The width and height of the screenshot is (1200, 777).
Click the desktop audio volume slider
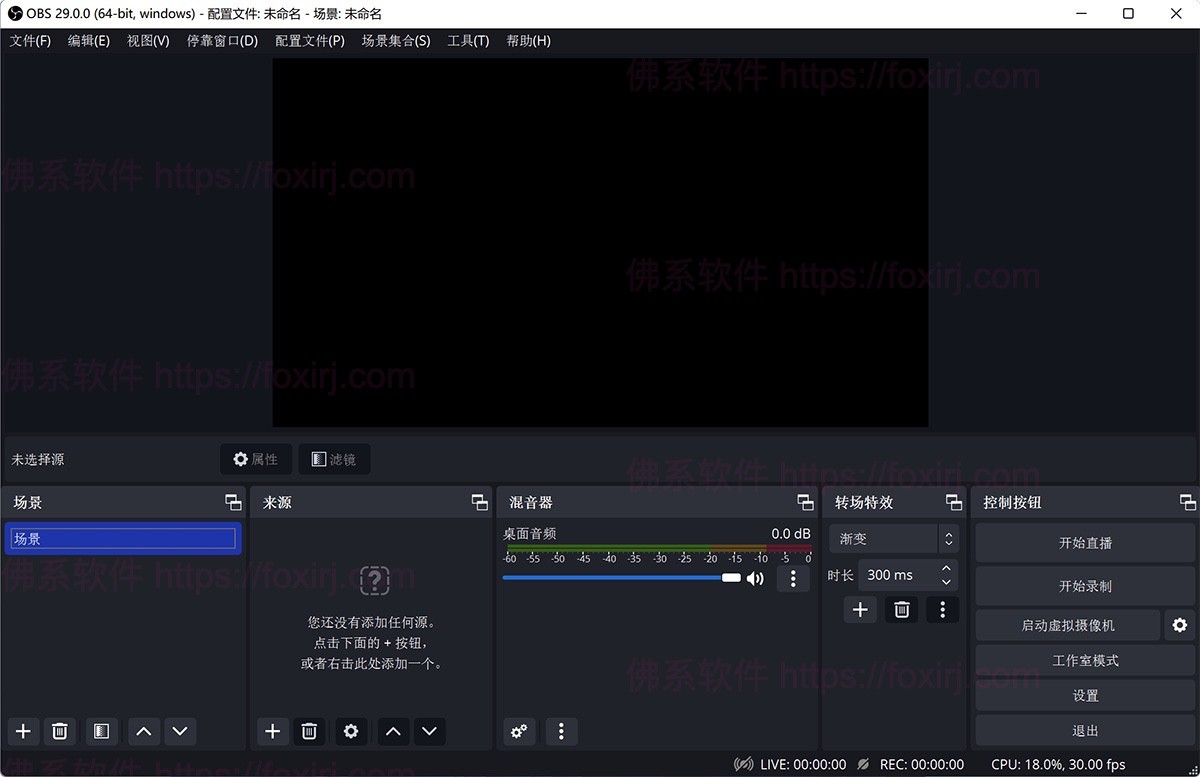click(x=620, y=578)
